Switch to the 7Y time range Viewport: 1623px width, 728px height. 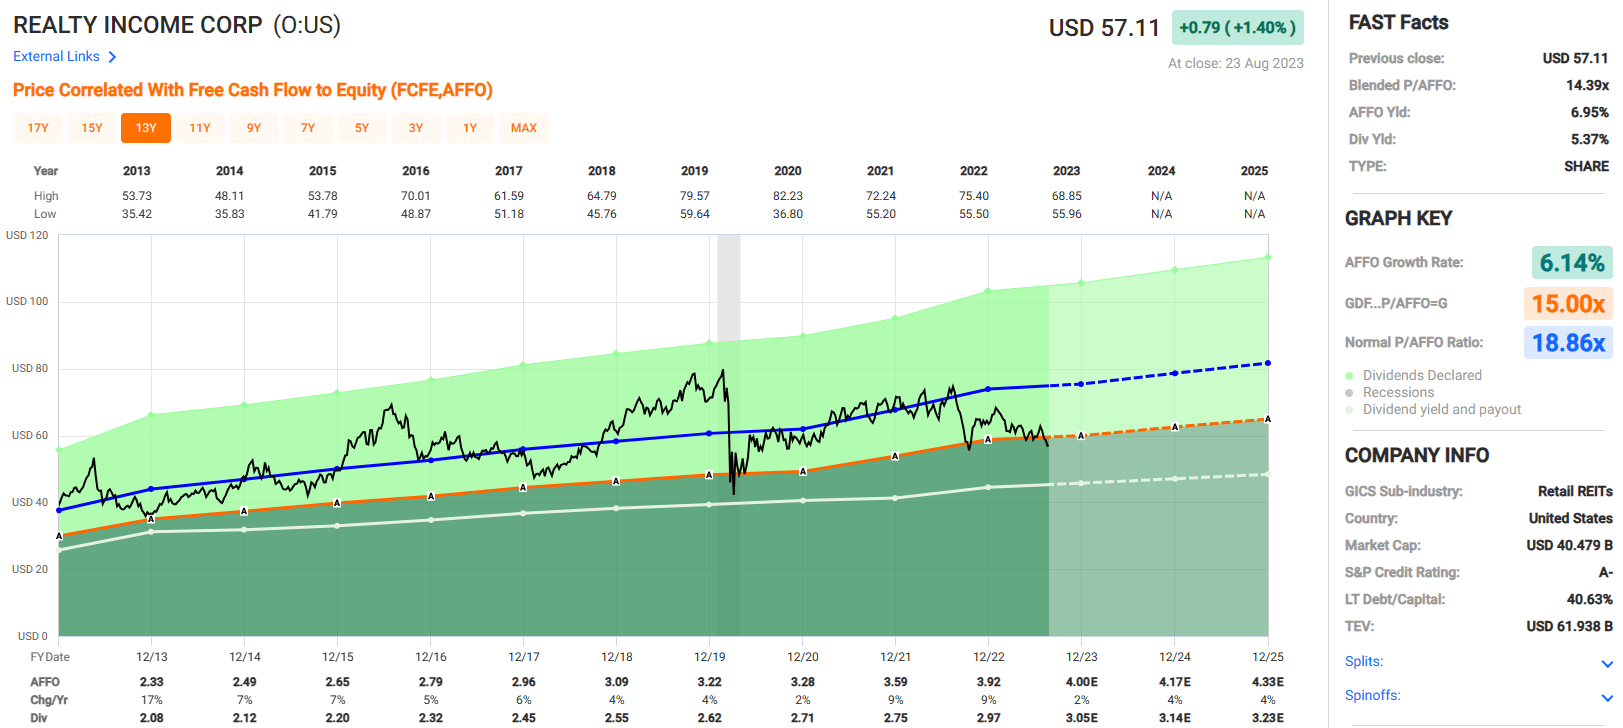[308, 128]
